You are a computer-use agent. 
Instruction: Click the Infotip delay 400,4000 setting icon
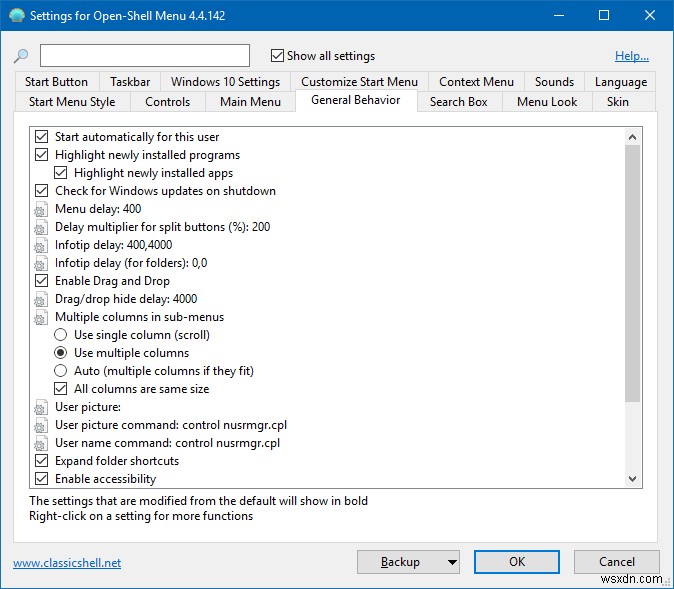41,245
